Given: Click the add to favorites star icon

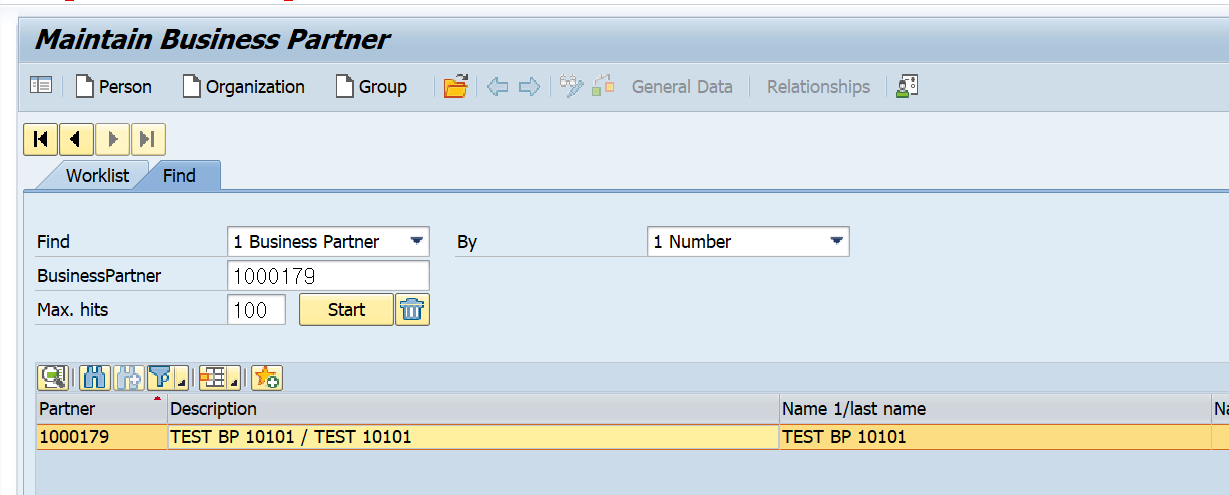Looking at the screenshot, I should (x=267, y=377).
